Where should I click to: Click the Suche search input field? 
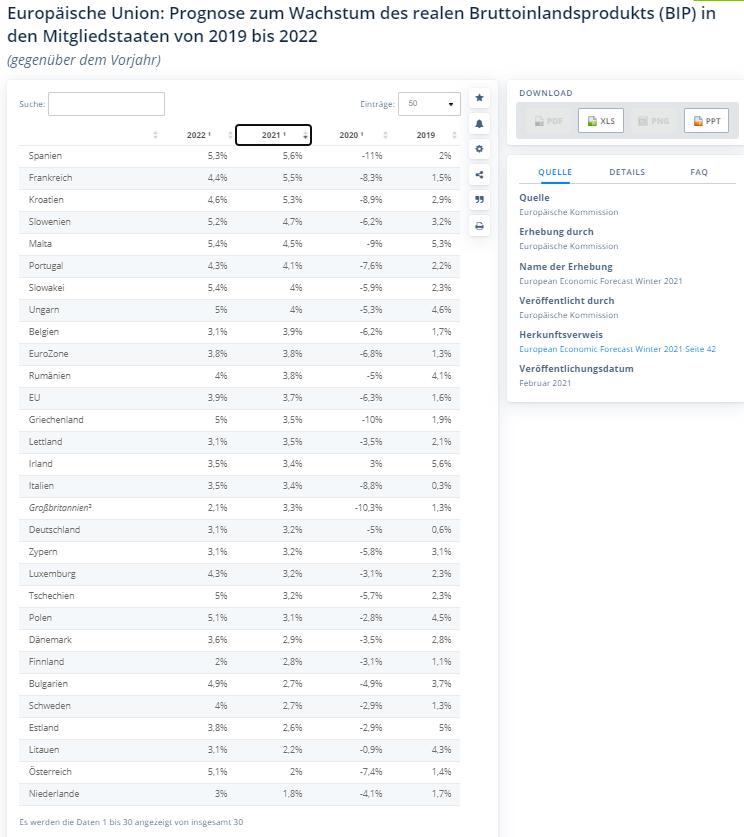point(106,104)
